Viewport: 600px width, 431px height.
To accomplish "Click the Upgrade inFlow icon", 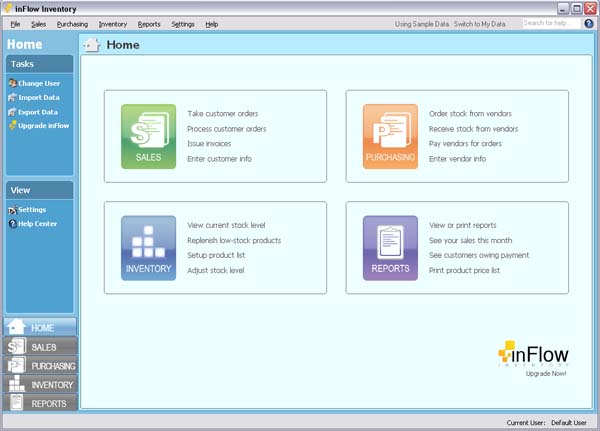I will (x=12, y=126).
